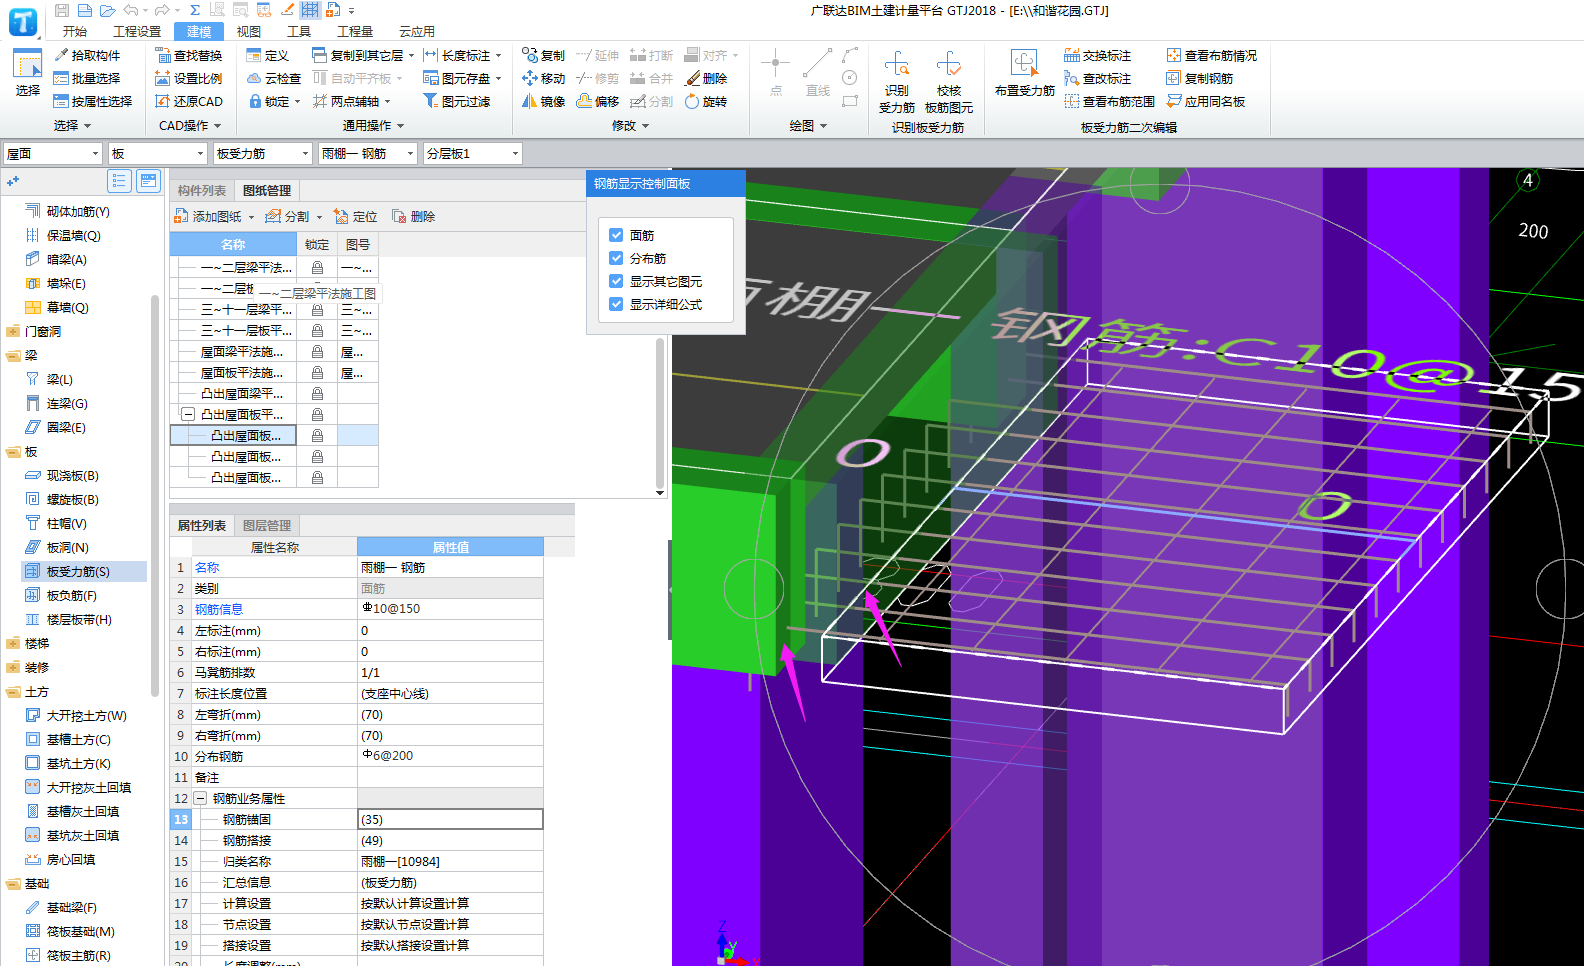Switch to the 工程量 ribbon tab

[x=355, y=32]
